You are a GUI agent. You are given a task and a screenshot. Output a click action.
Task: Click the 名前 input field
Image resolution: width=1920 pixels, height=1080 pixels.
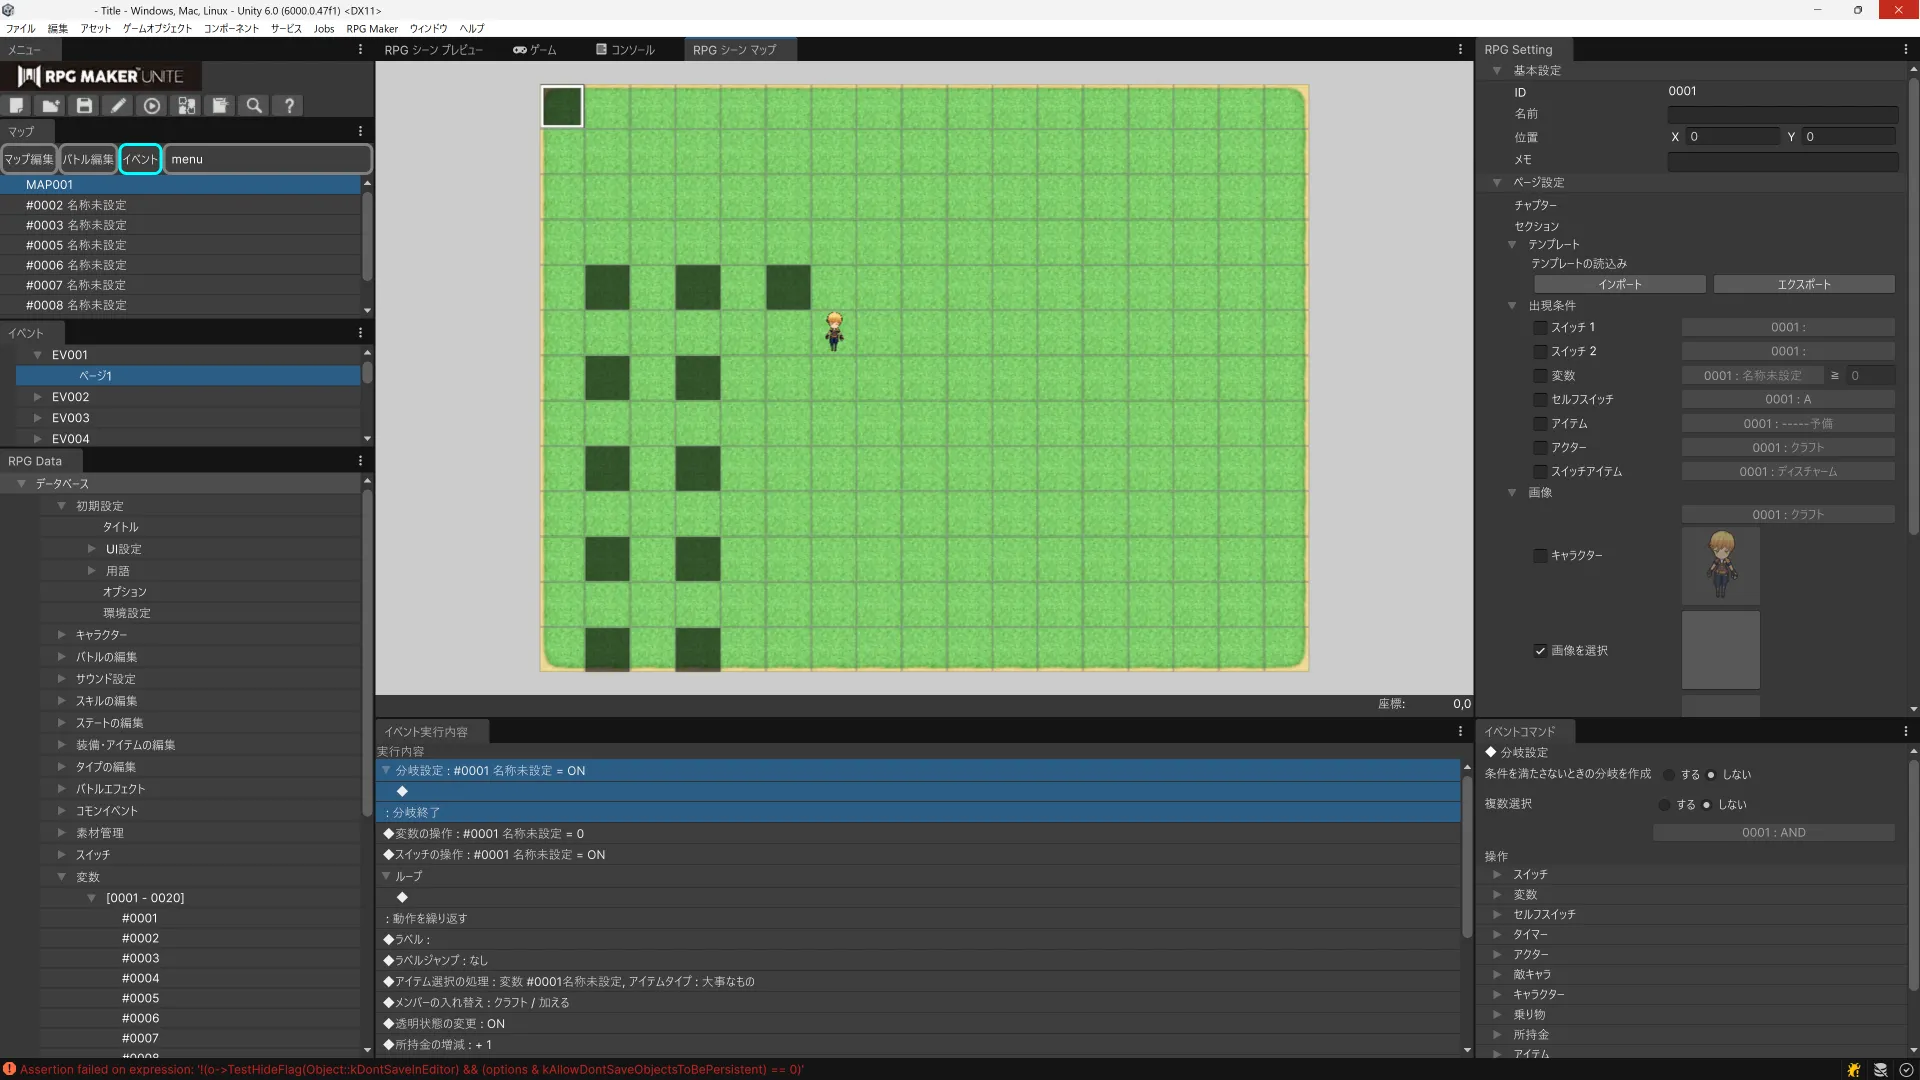point(1782,114)
